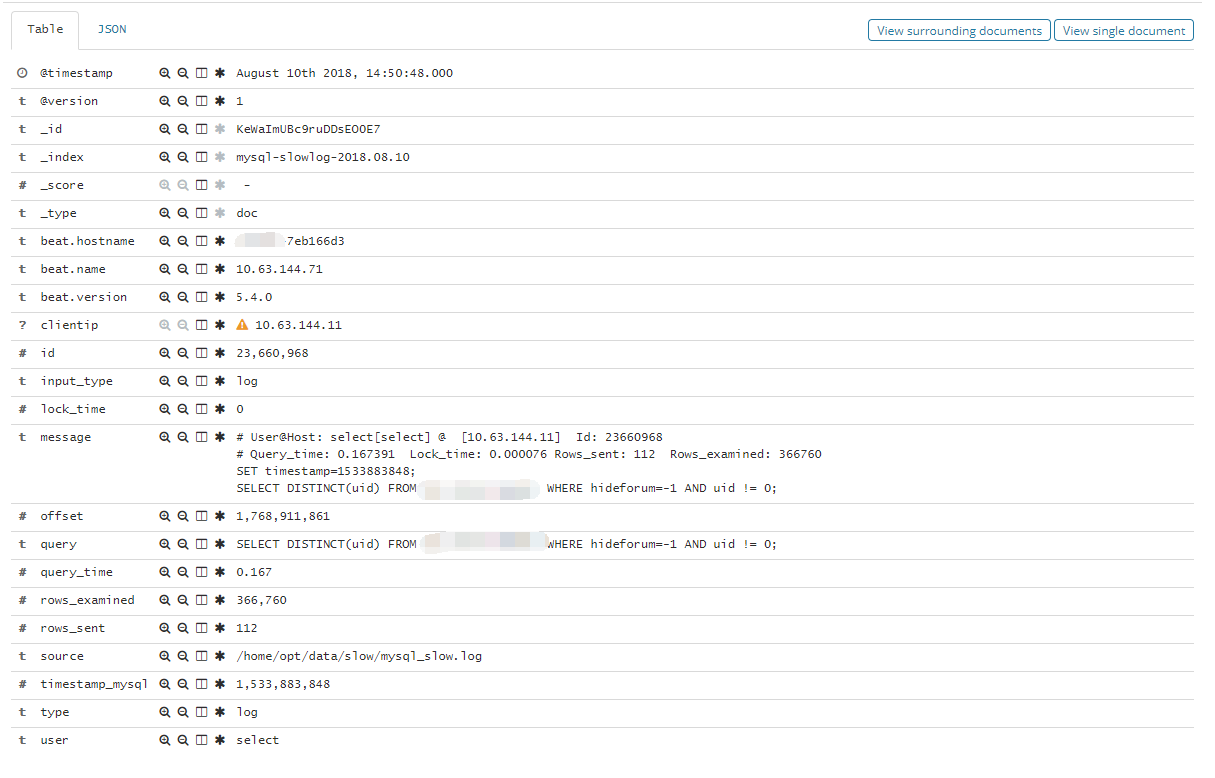Open View single document
This screenshot has height=778, width=1215.
pos(1124,31)
